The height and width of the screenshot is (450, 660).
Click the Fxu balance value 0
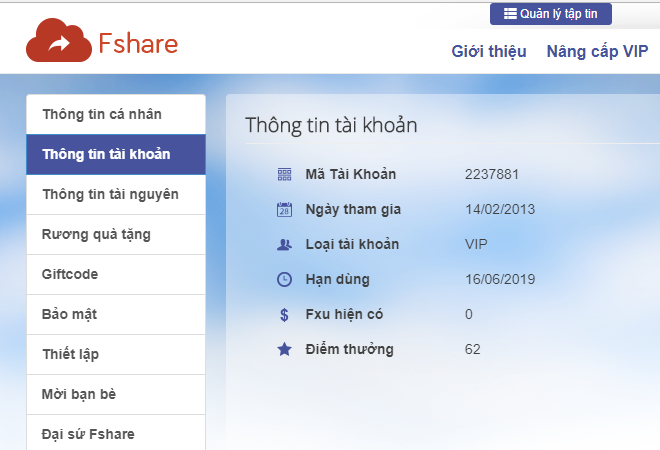tap(468, 314)
